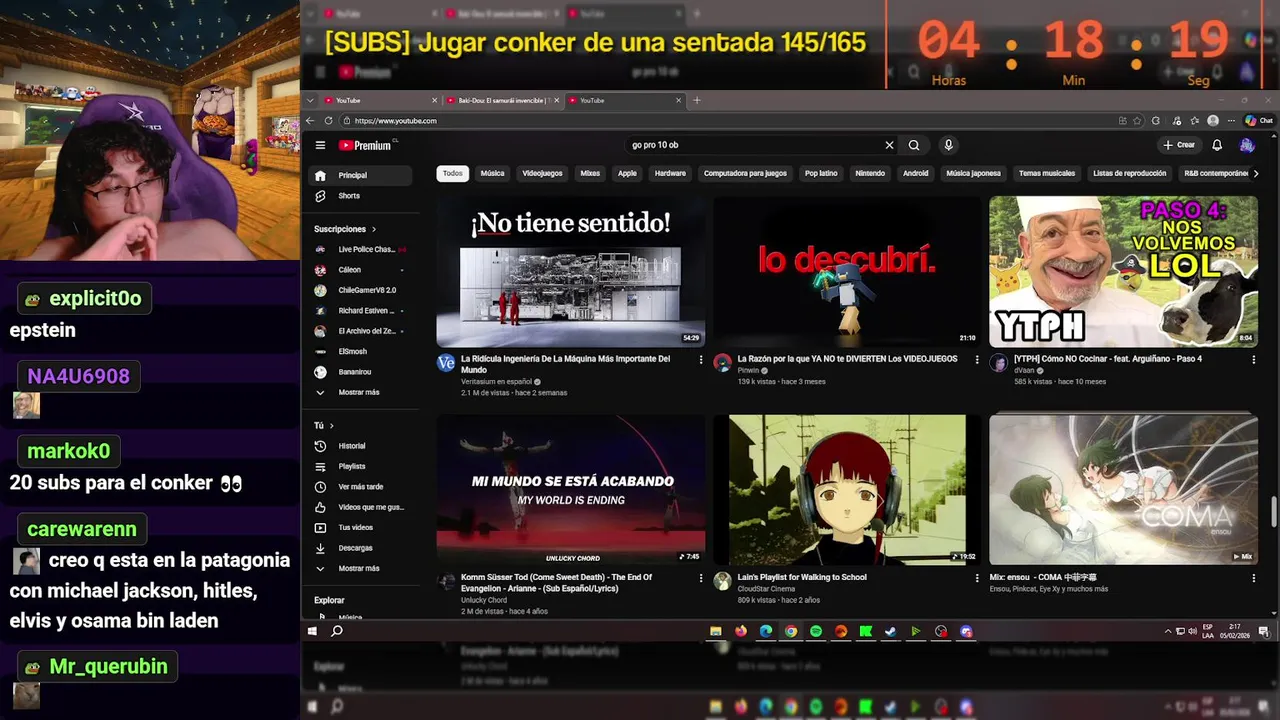Select the Videojuegos filter chip
Image resolution: width=1280 pixels, height=720 pixels.
point(542,173)
